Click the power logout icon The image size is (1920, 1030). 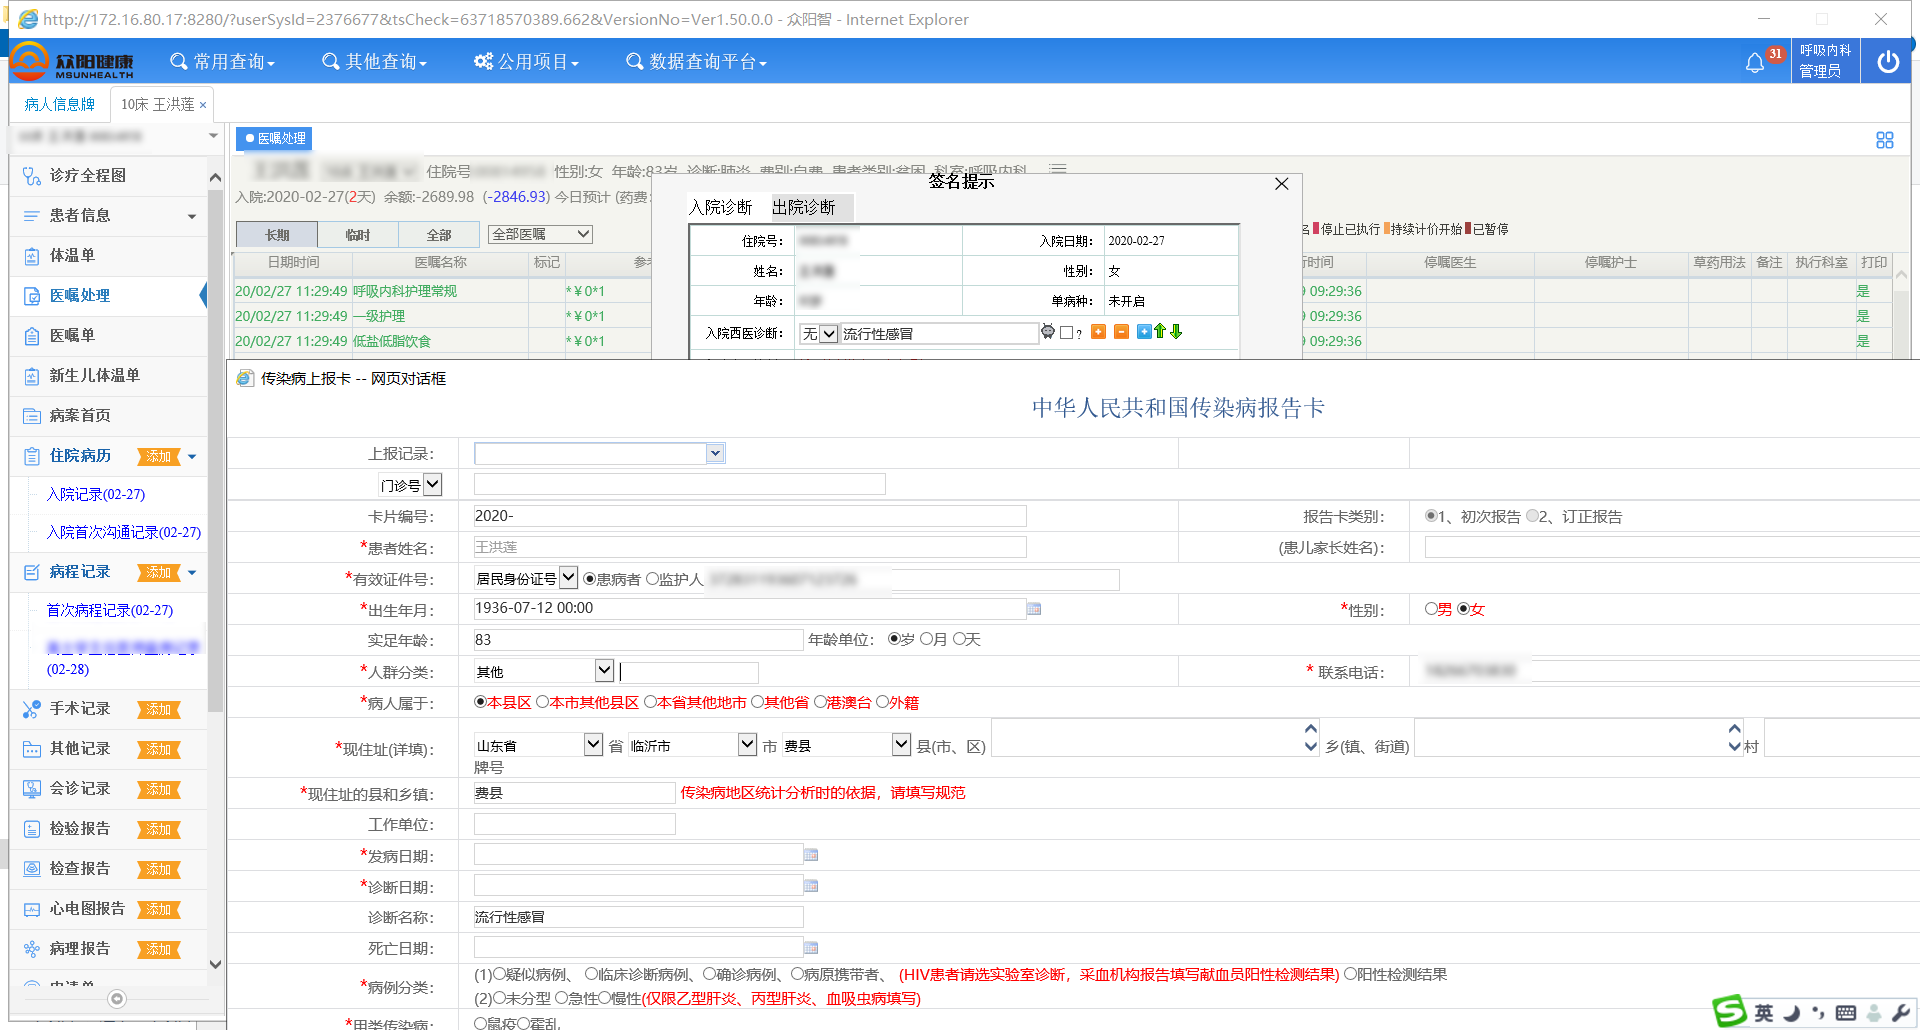(1888, 62)
